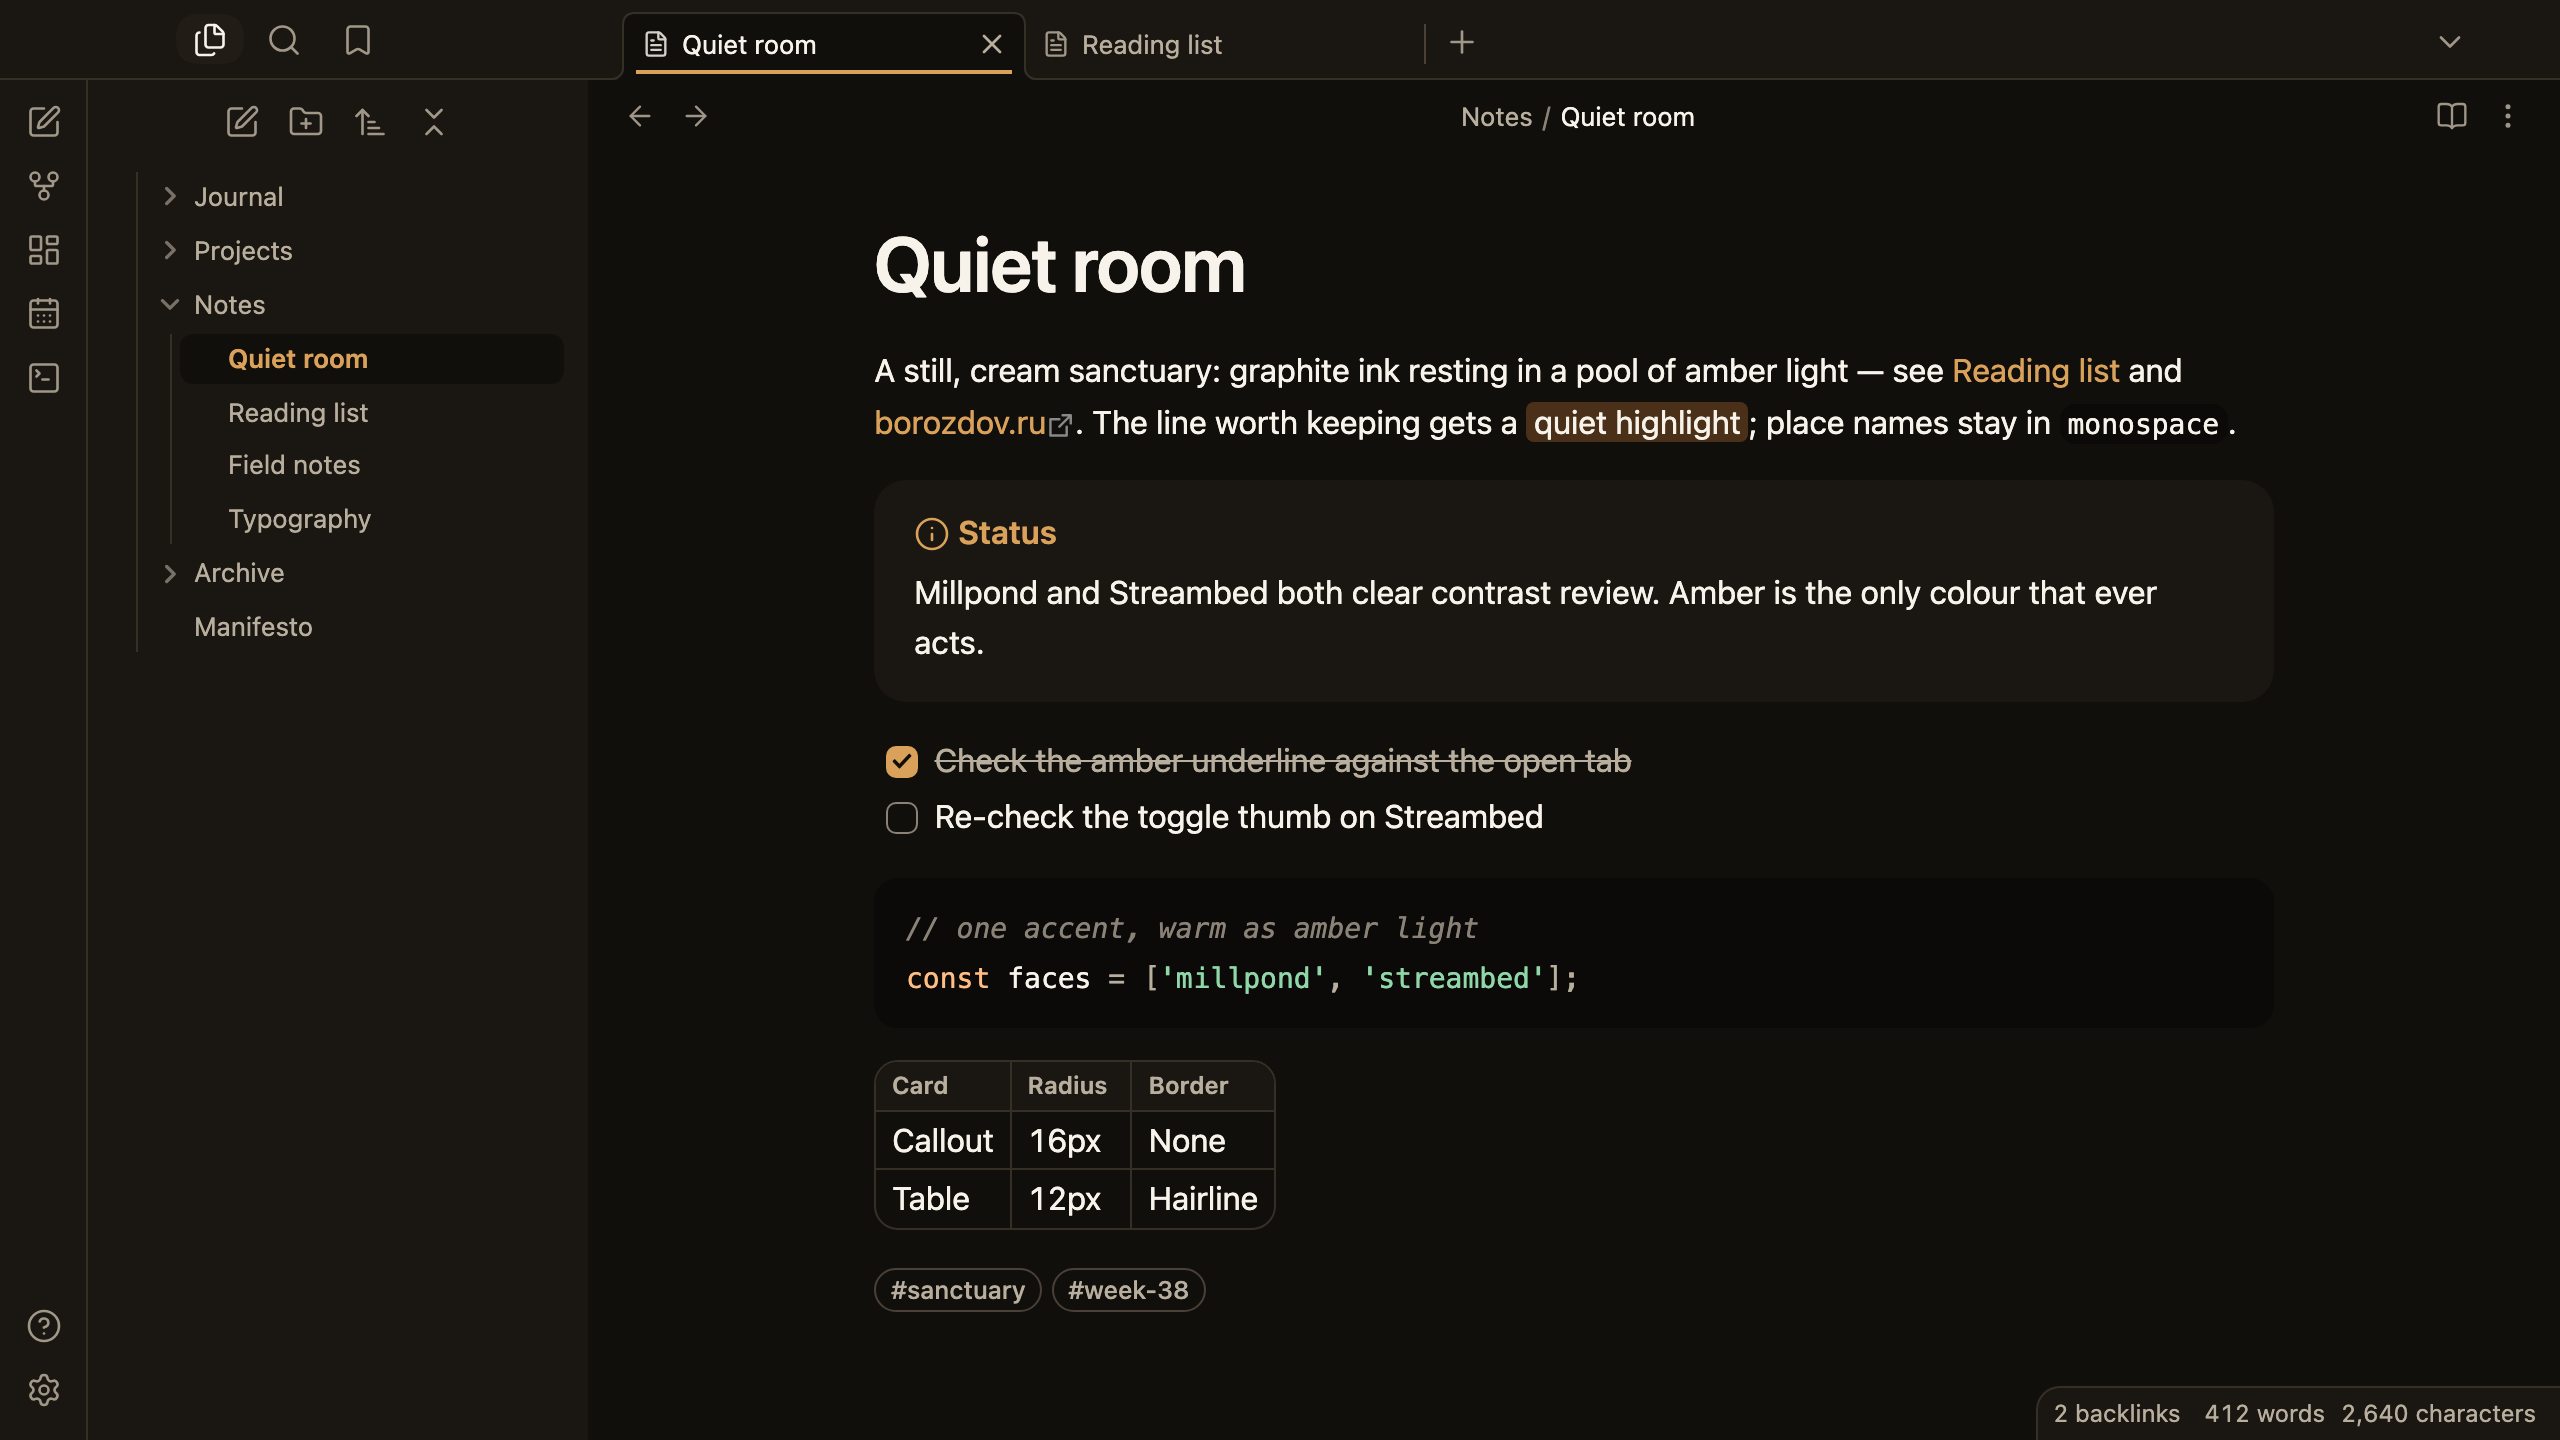Viewport: 2560px width, 1440px height.
Task: Open Field notes in the sidebar
Action: click(372, 465)
